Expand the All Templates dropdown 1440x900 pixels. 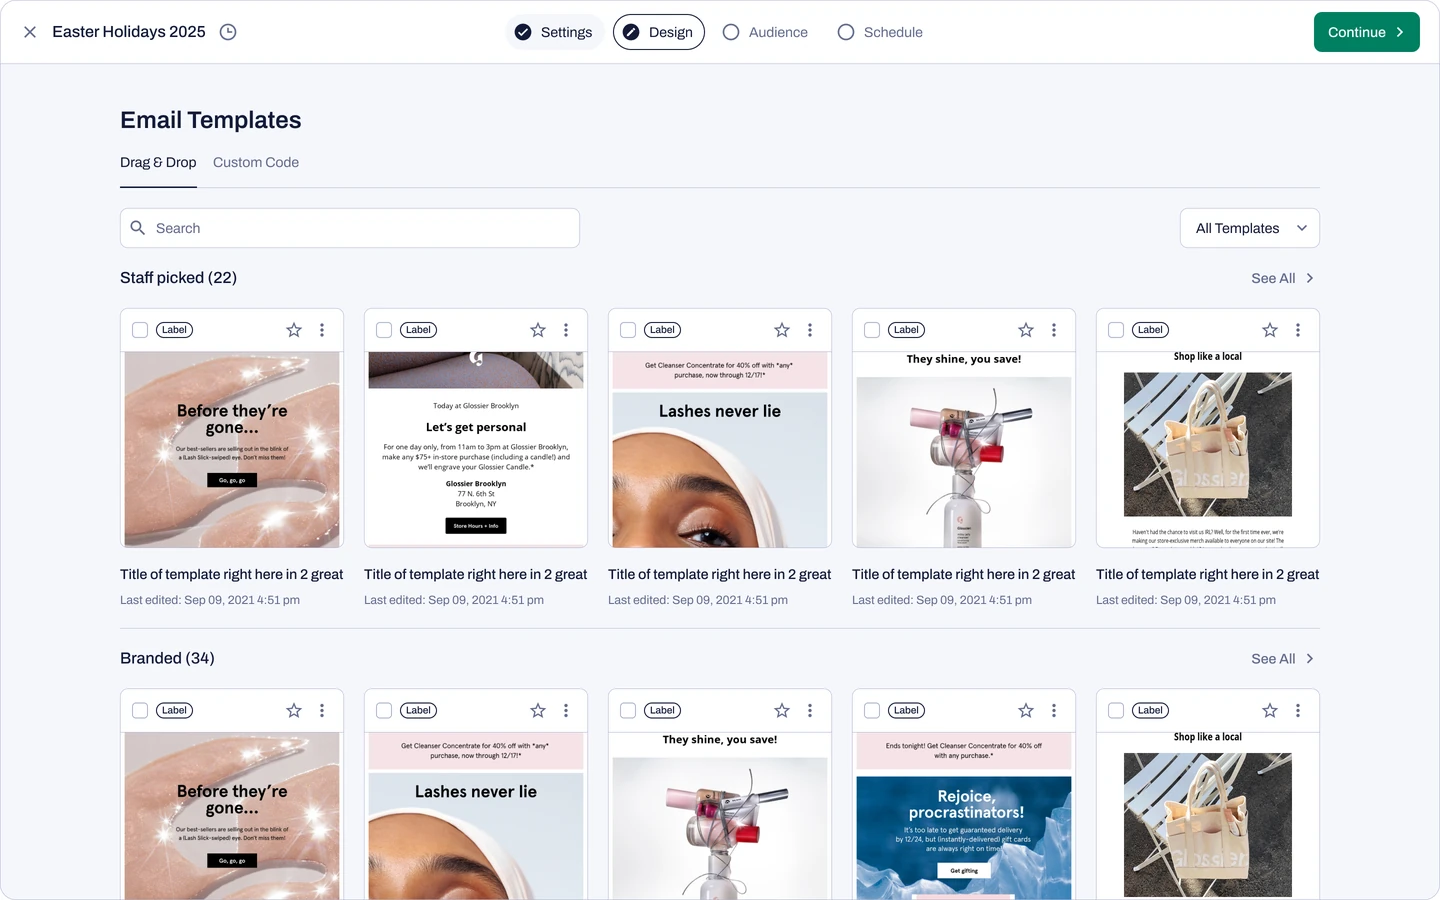pos(1250,228)
